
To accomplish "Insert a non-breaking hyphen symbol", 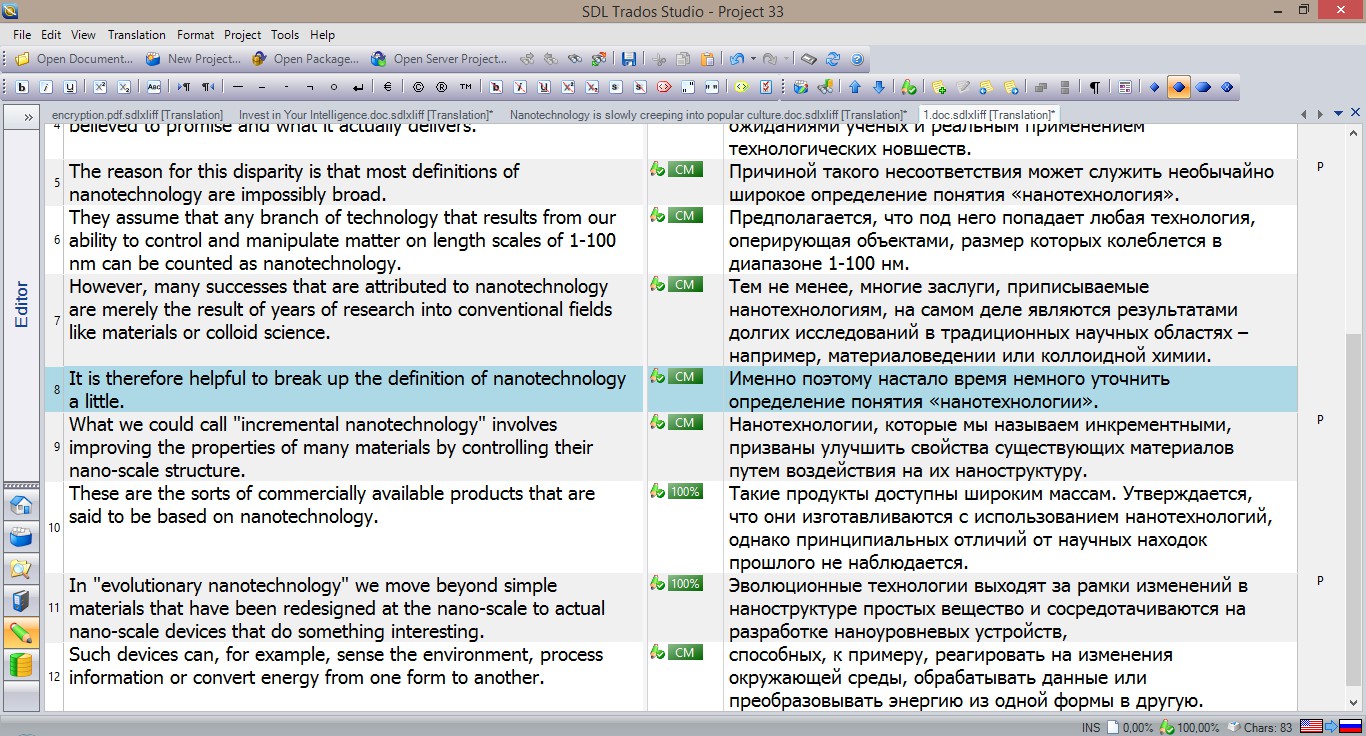I will [286, 87].
